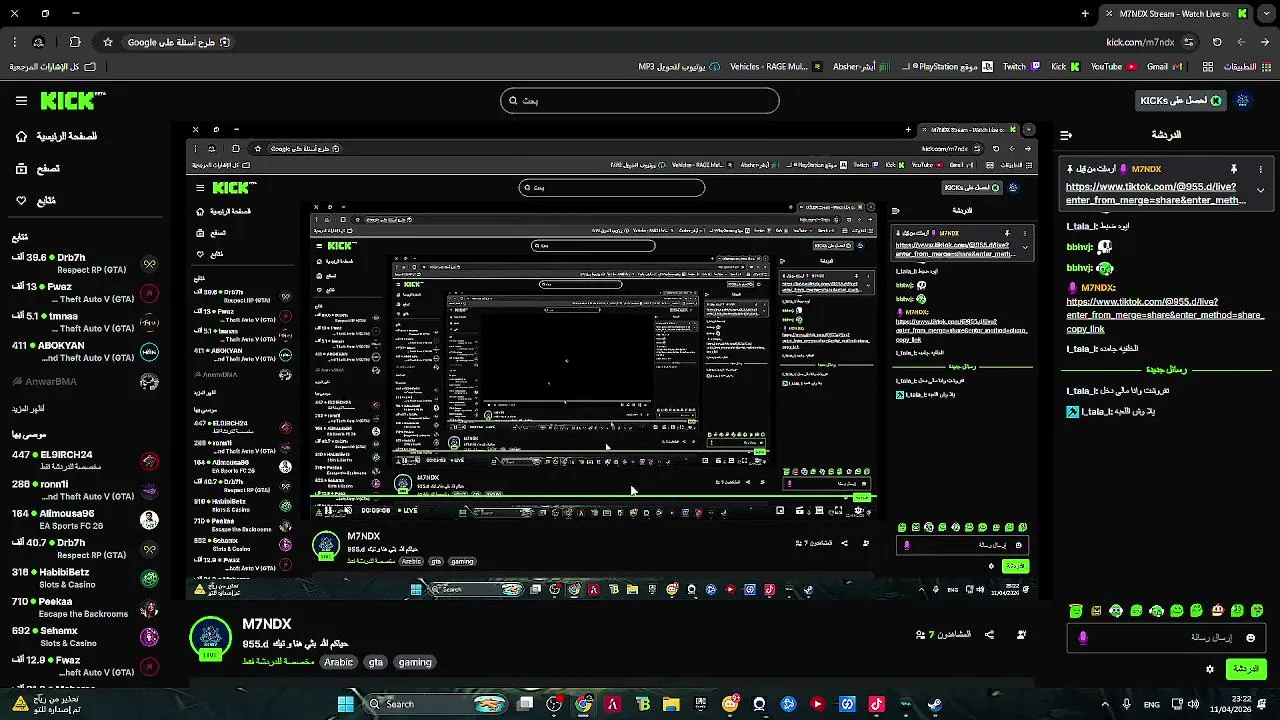Go back in browser

pyautogui.click(x=1265, y=42)
